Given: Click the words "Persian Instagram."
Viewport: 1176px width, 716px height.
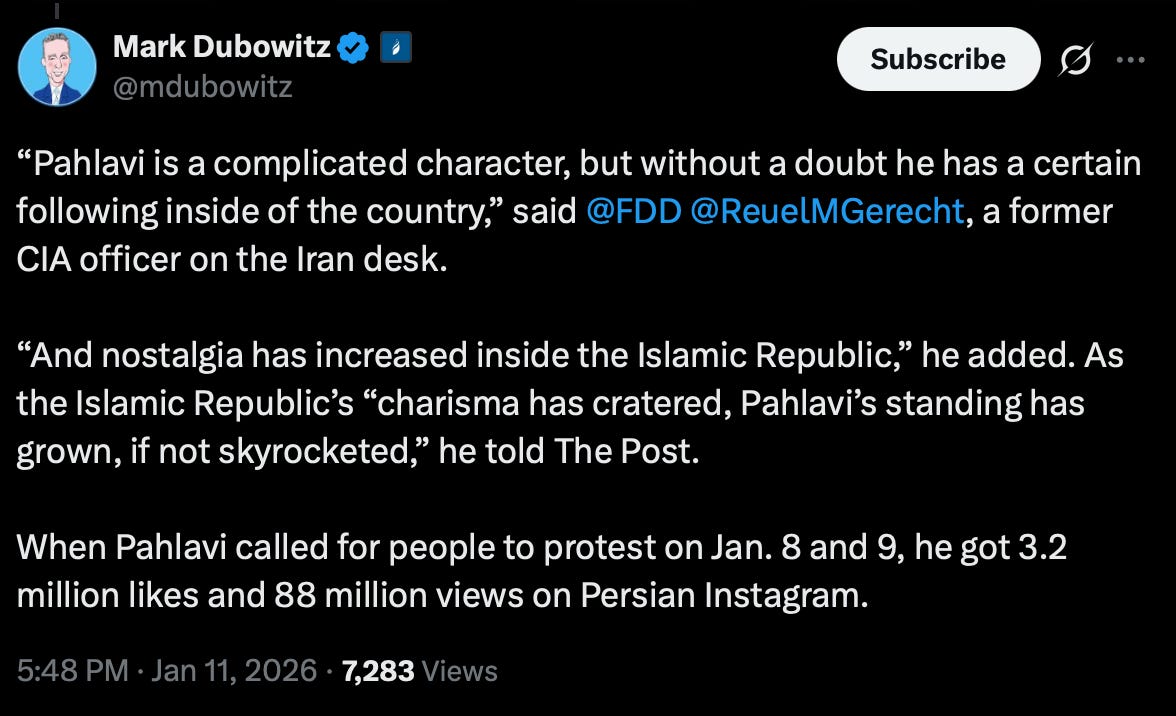Looking at the screenshot, I should pos(724,595).
